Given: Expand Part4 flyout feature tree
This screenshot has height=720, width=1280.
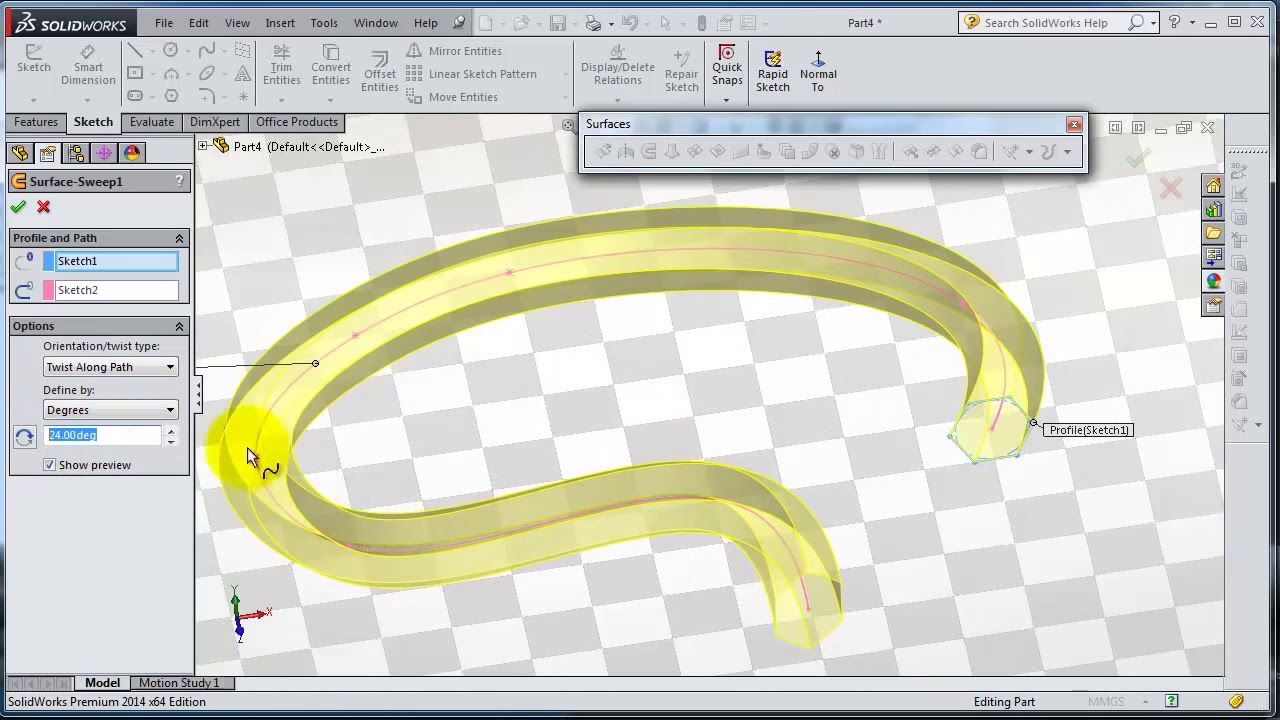Looking at the screenshot, I should 203,147.
